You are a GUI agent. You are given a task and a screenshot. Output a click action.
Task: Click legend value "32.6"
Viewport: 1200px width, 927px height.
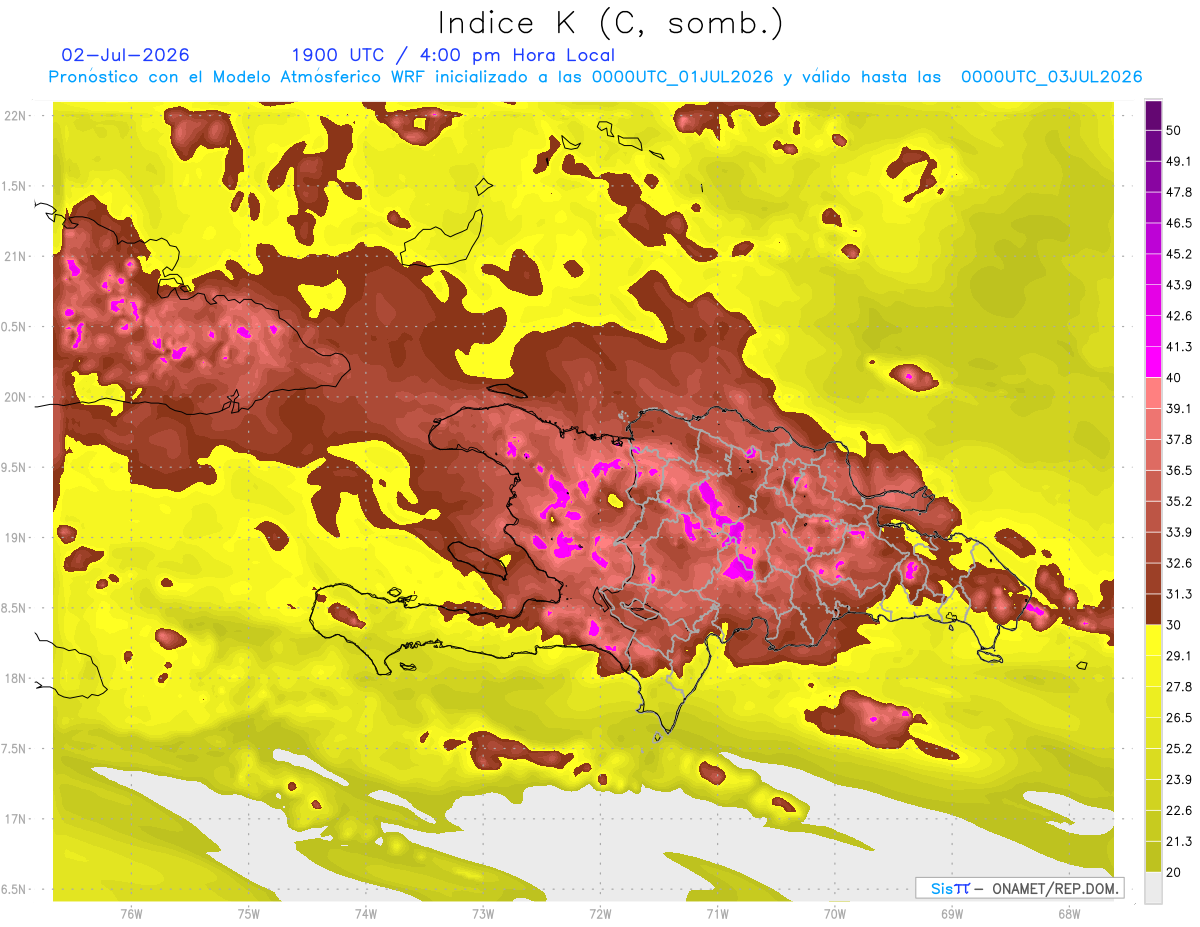1180,563
